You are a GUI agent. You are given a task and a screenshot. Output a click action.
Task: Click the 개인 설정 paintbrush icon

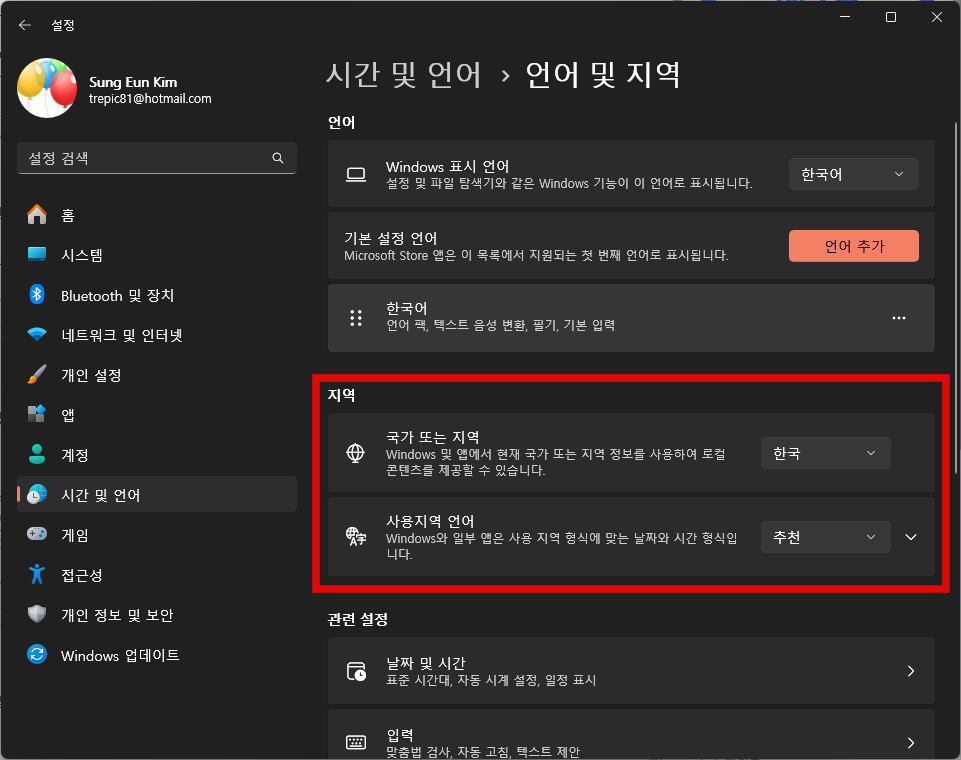(x=37, y=375)
